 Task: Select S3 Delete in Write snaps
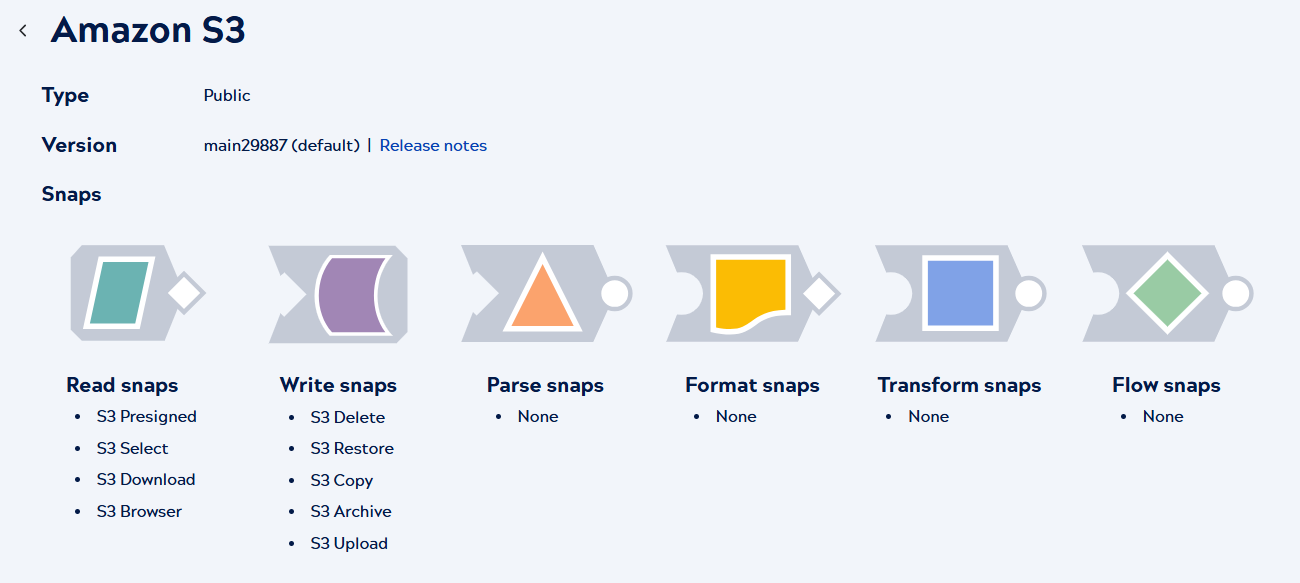[x=347, y=418]
